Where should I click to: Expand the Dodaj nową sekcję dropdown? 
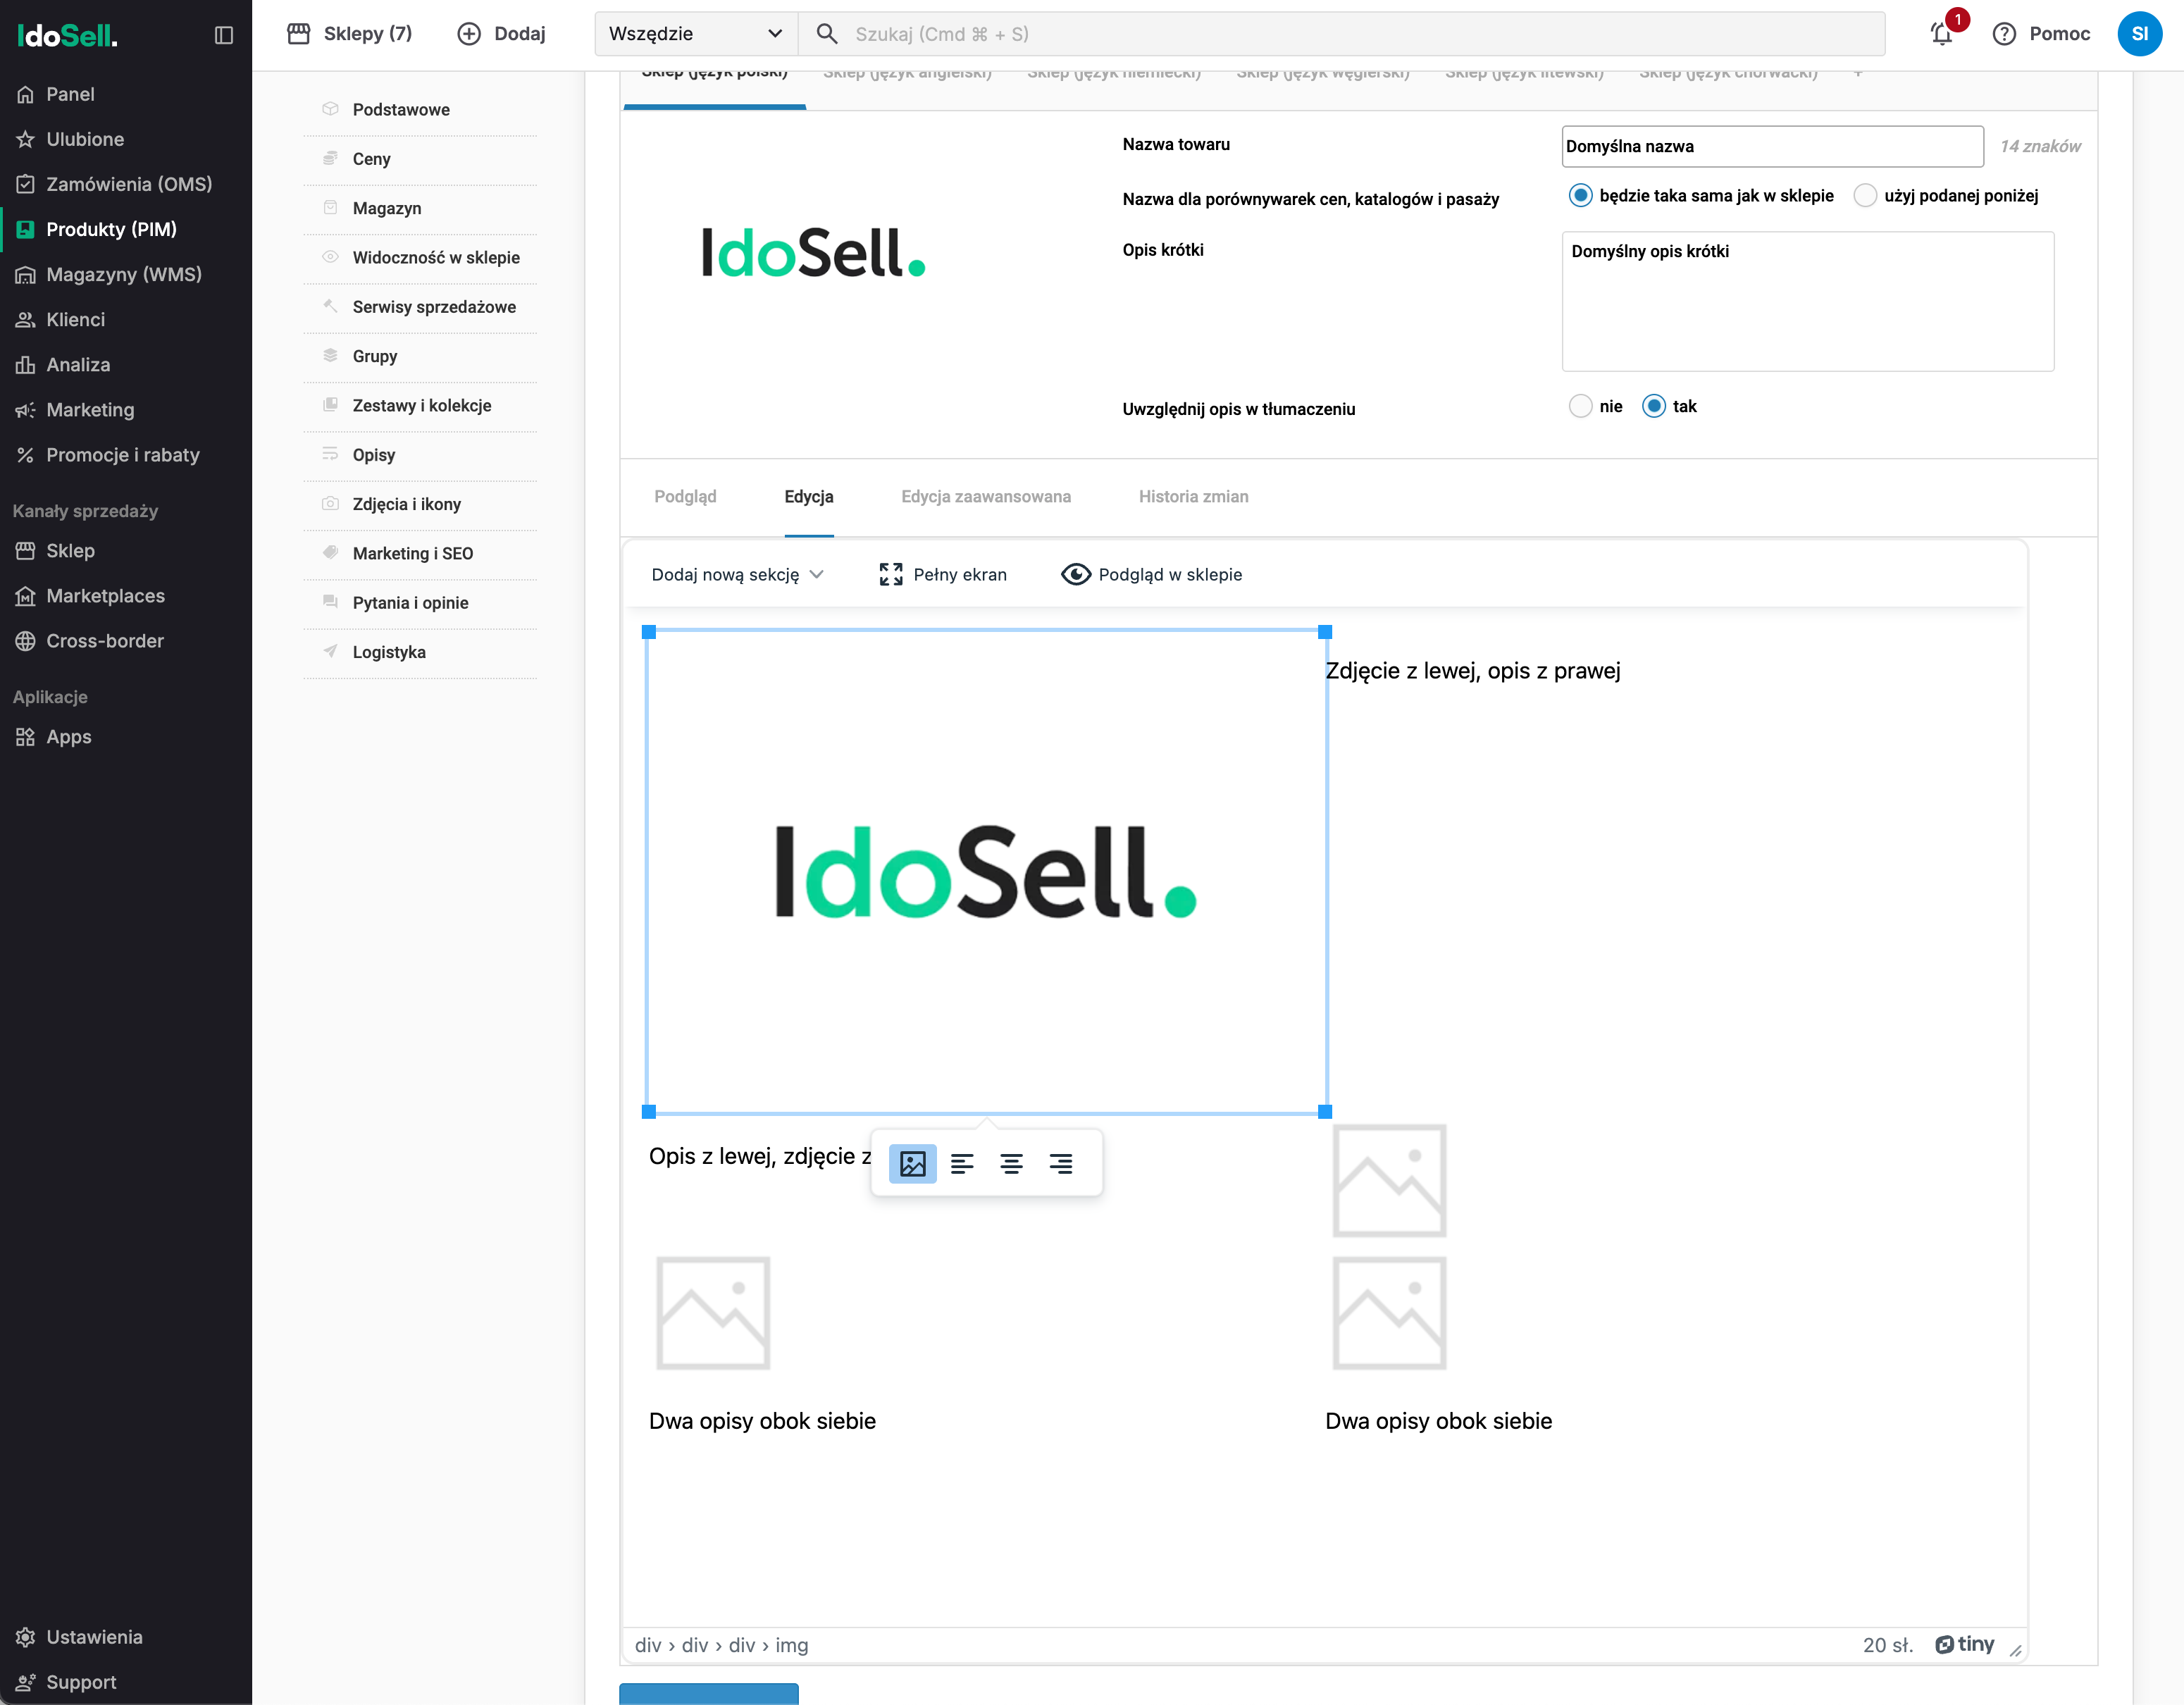pos(737,574)
